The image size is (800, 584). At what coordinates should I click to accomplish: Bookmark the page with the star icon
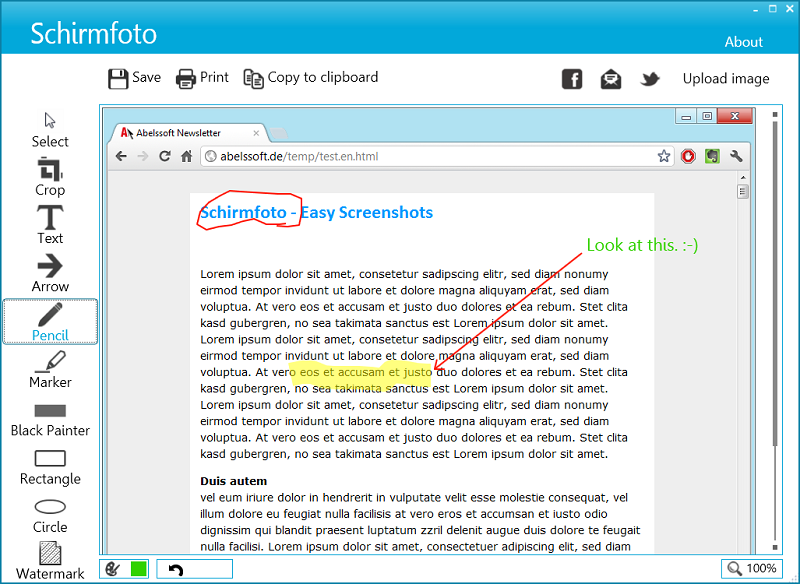point(663,156)
